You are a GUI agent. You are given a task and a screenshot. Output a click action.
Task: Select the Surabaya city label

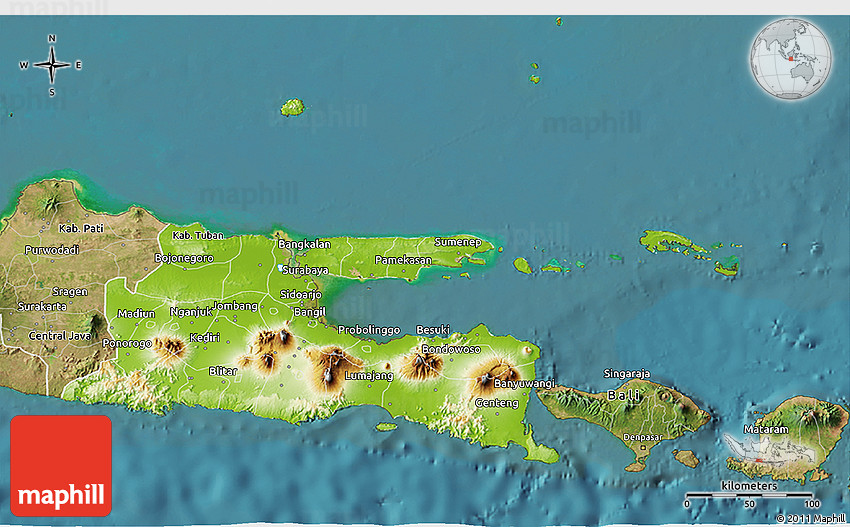click(x=305, y=270)
